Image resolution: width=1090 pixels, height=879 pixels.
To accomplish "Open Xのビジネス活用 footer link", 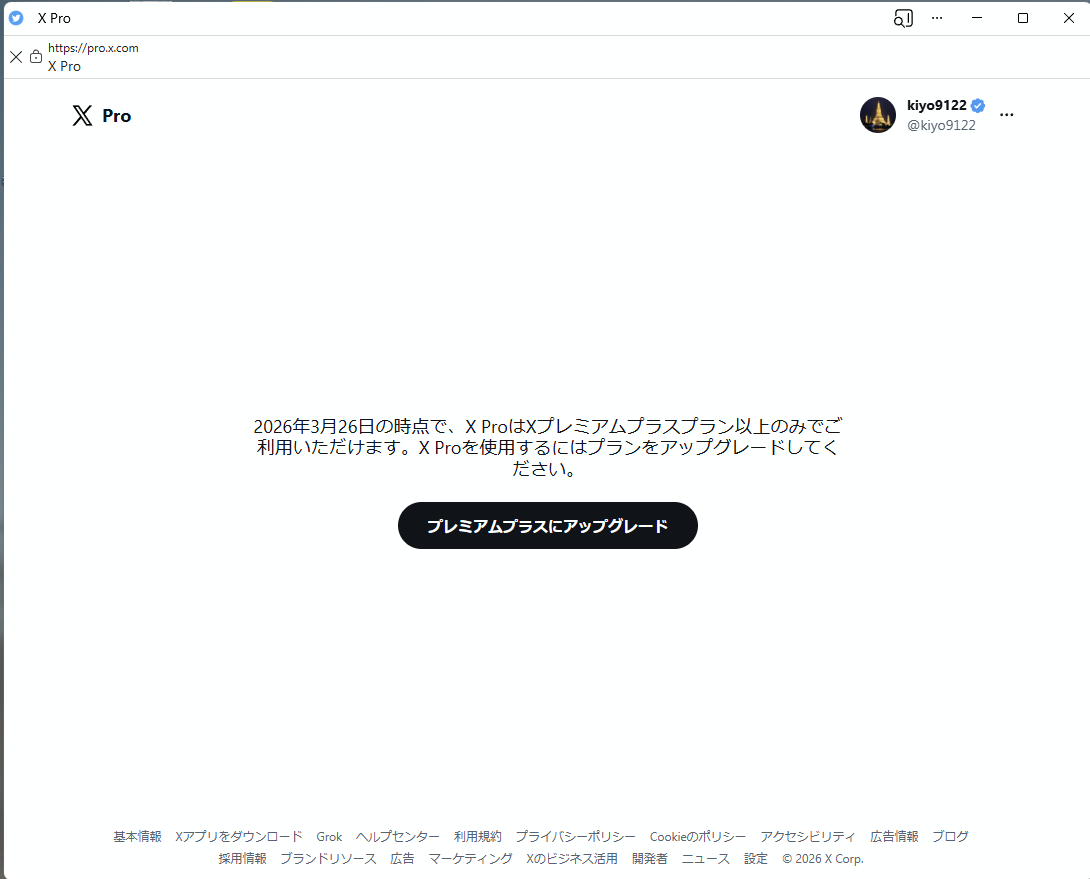I will click(572, 859).
